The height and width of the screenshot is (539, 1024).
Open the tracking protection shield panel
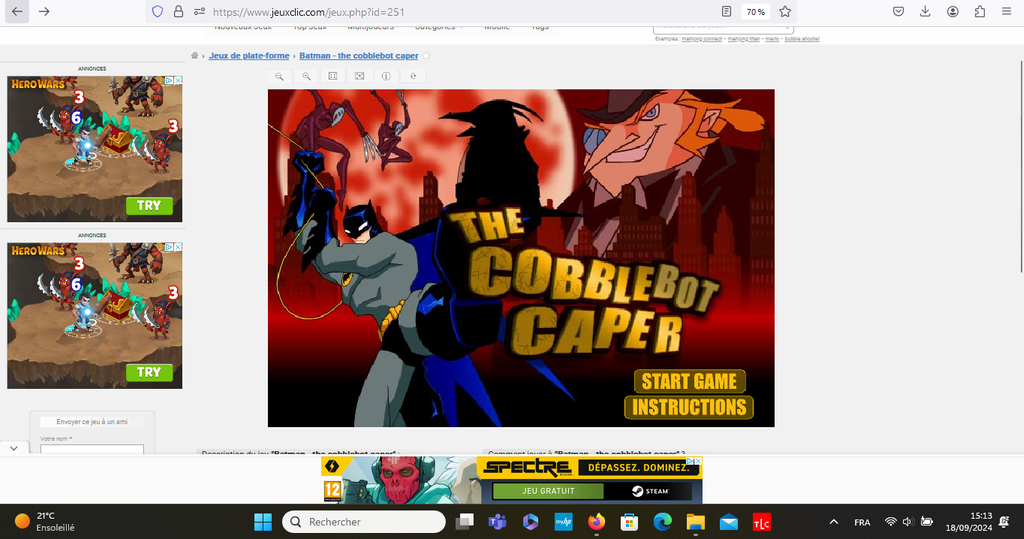[157, 12]
